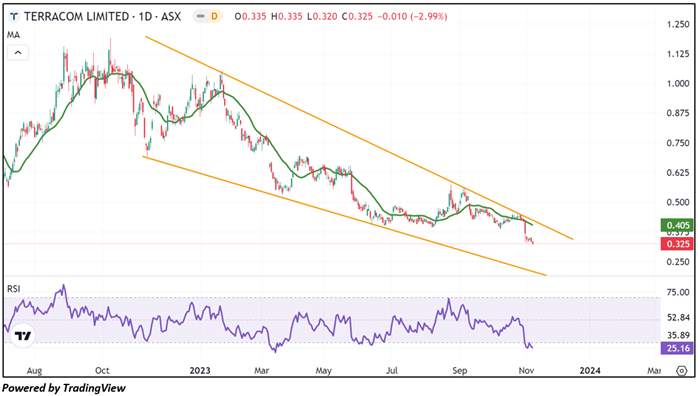Click the closing price C0.325 value
Image resolution: width=698 pixels, height=396 pixels.
[x=357, y=16]
